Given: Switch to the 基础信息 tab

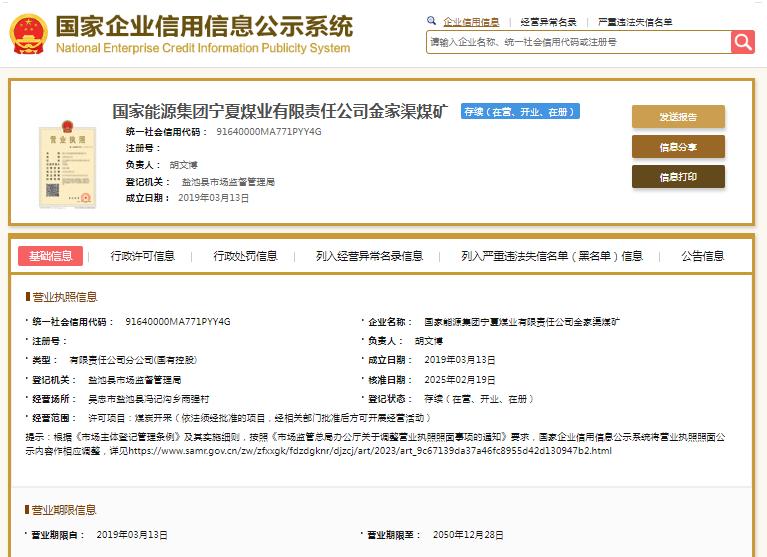Looking at the screenshot, I should (50, 256).
